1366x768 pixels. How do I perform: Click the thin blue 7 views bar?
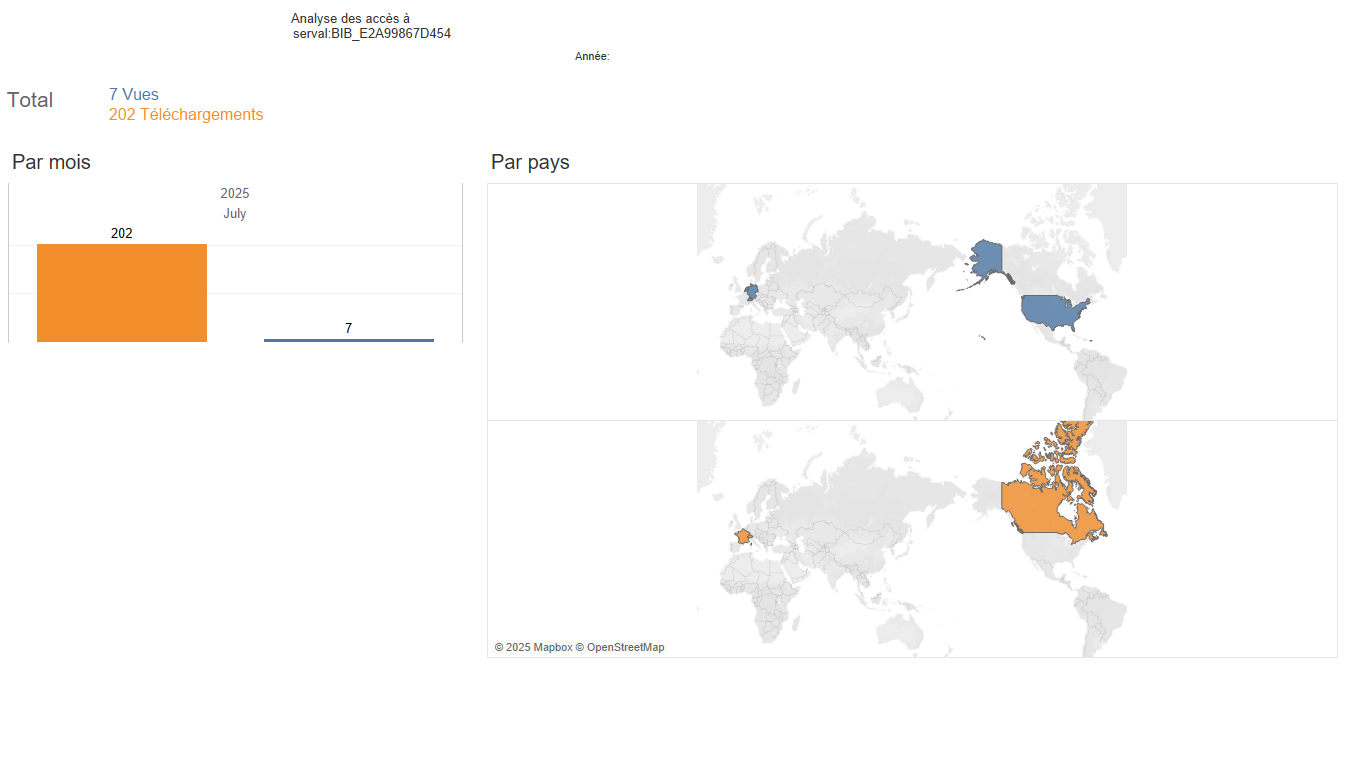coord(349,340)
